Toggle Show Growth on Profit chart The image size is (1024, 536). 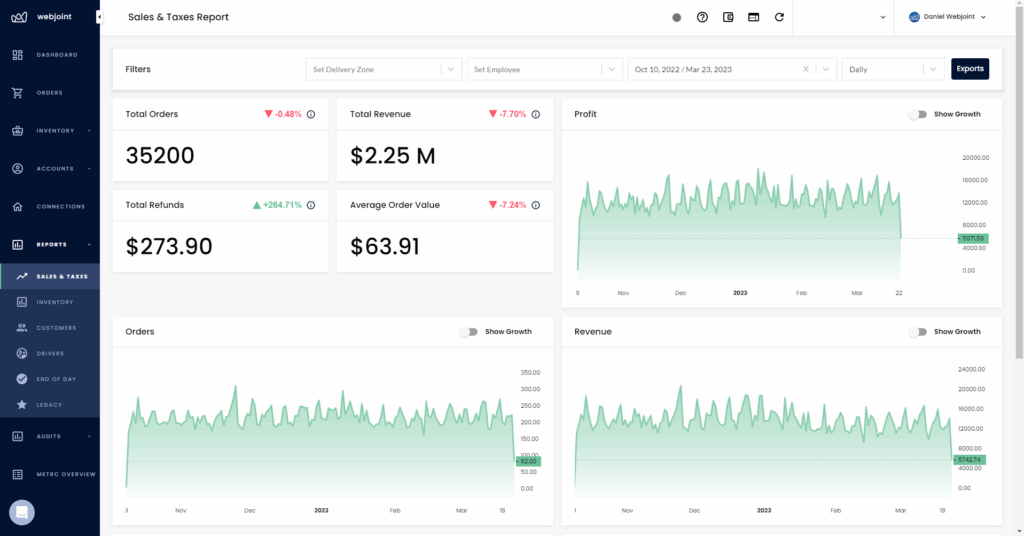pos(917,114)
